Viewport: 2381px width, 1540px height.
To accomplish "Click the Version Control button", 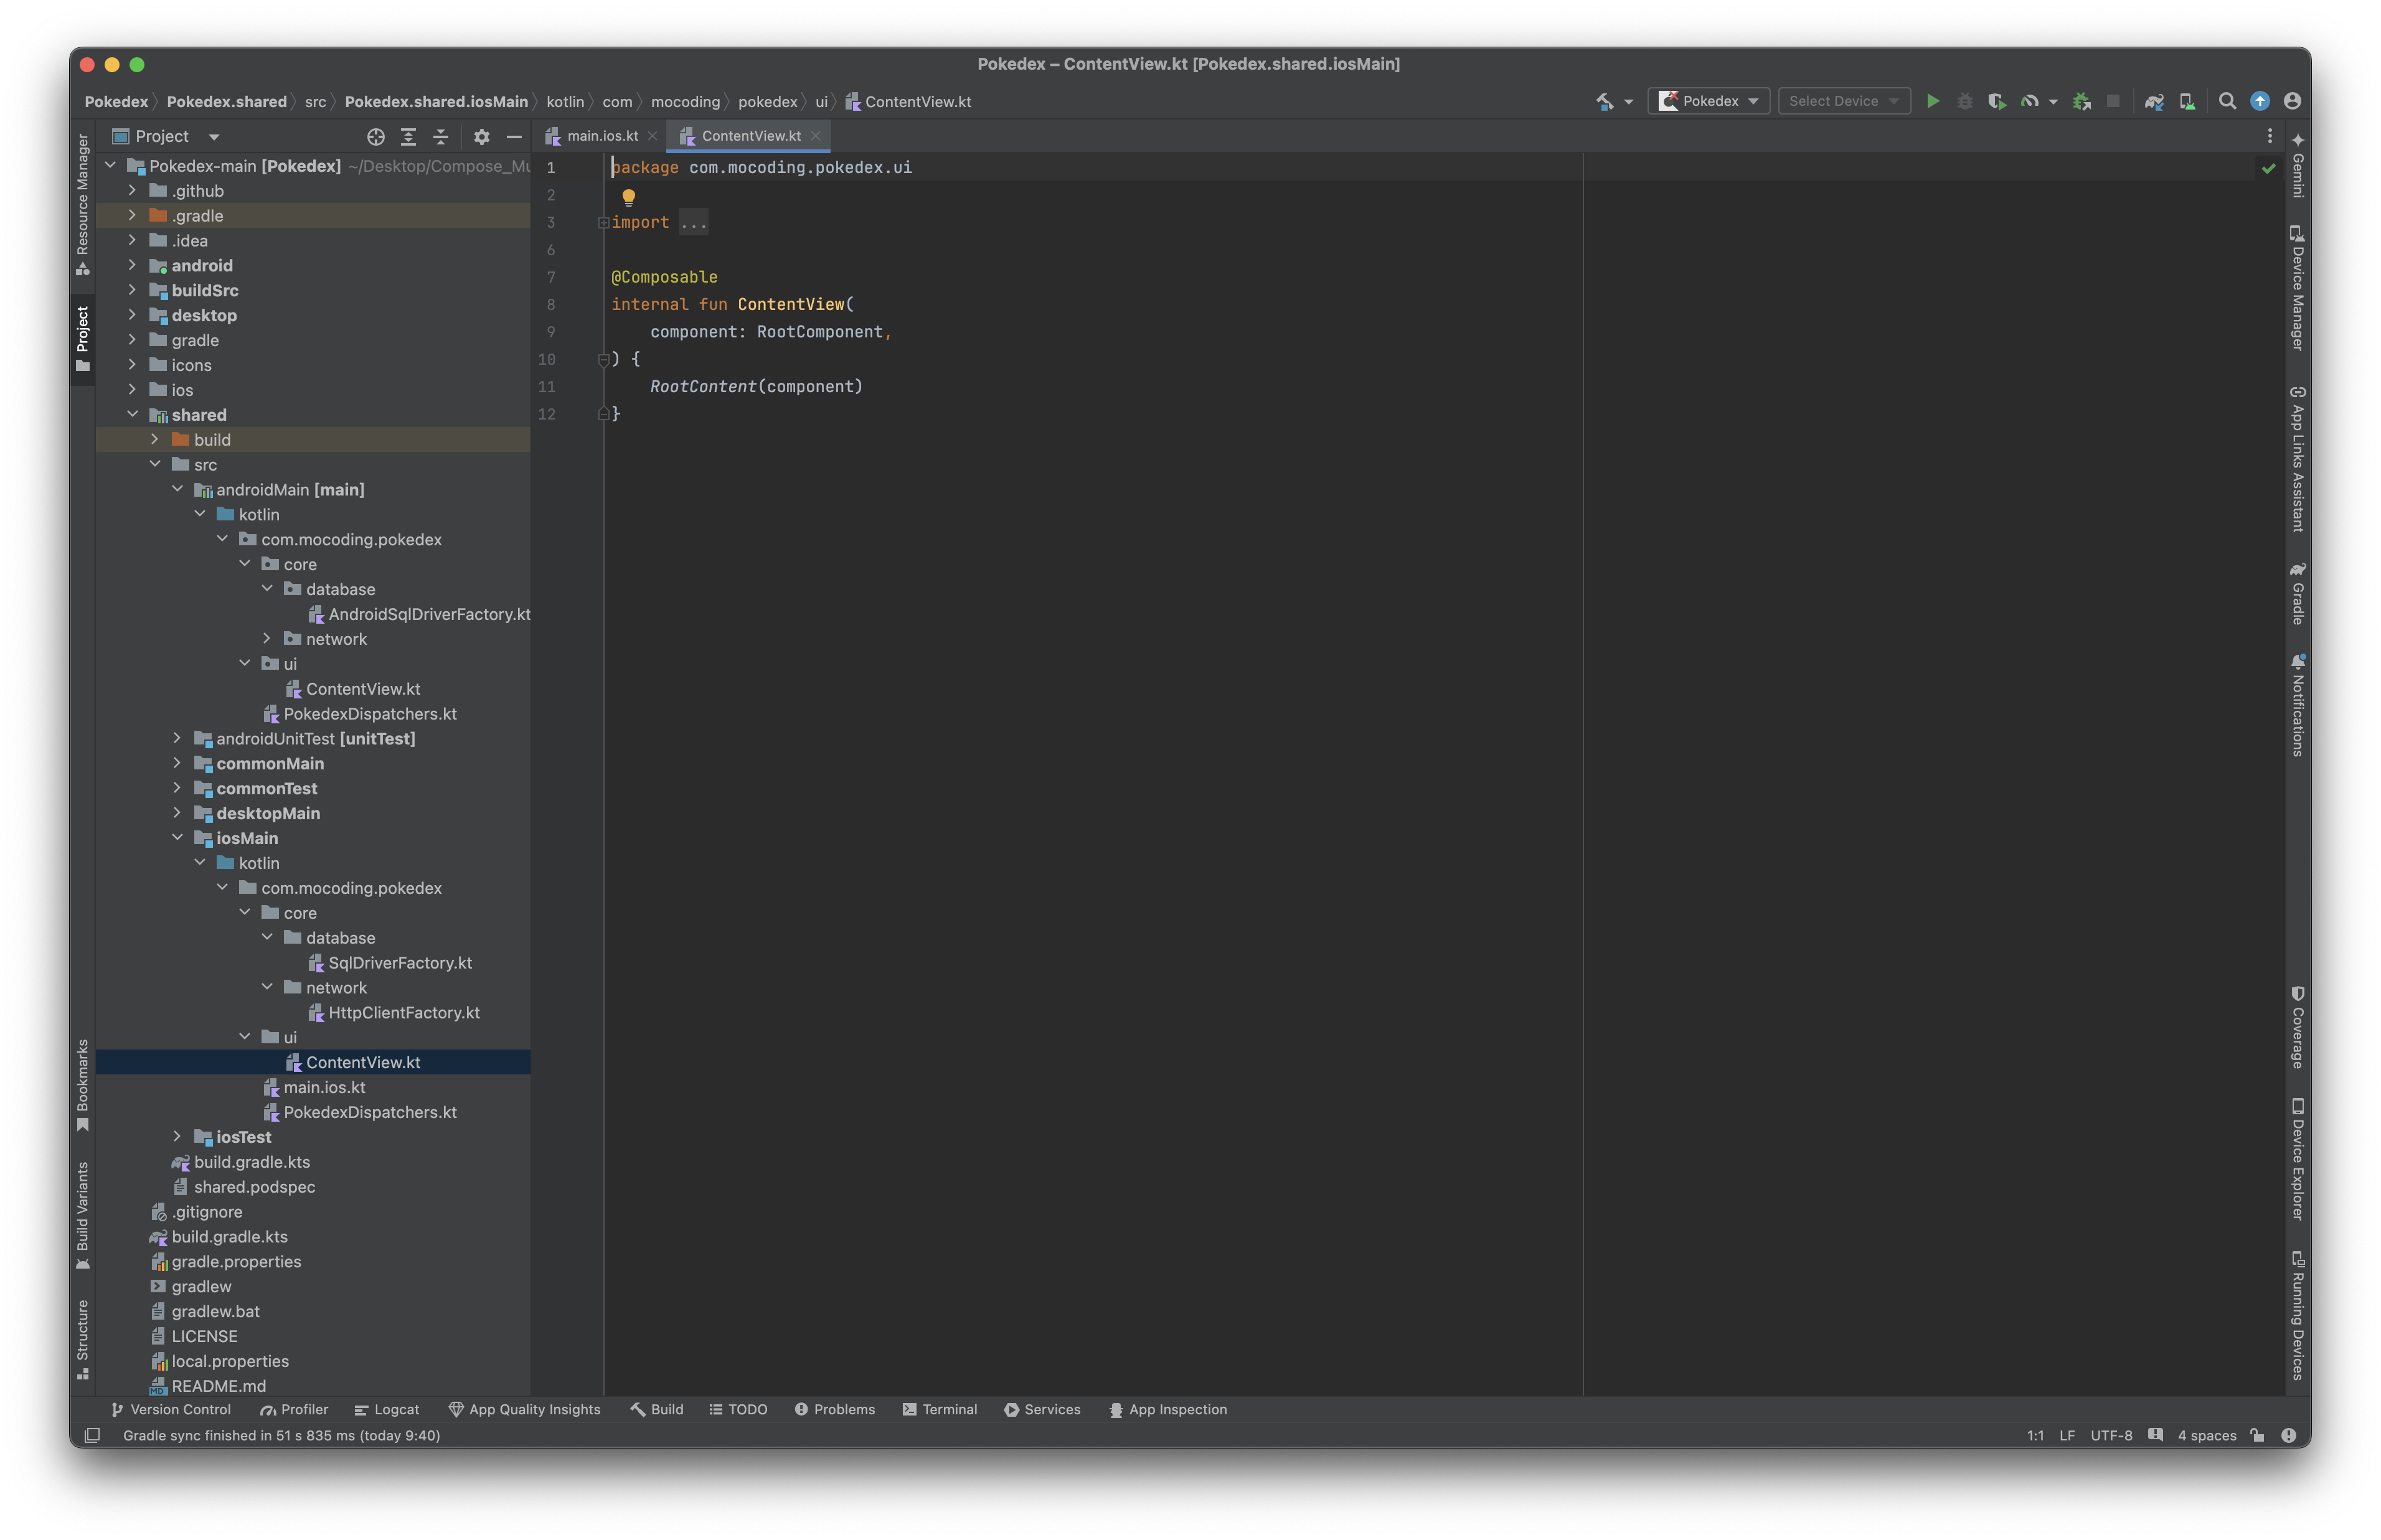I will [171, 1409].
